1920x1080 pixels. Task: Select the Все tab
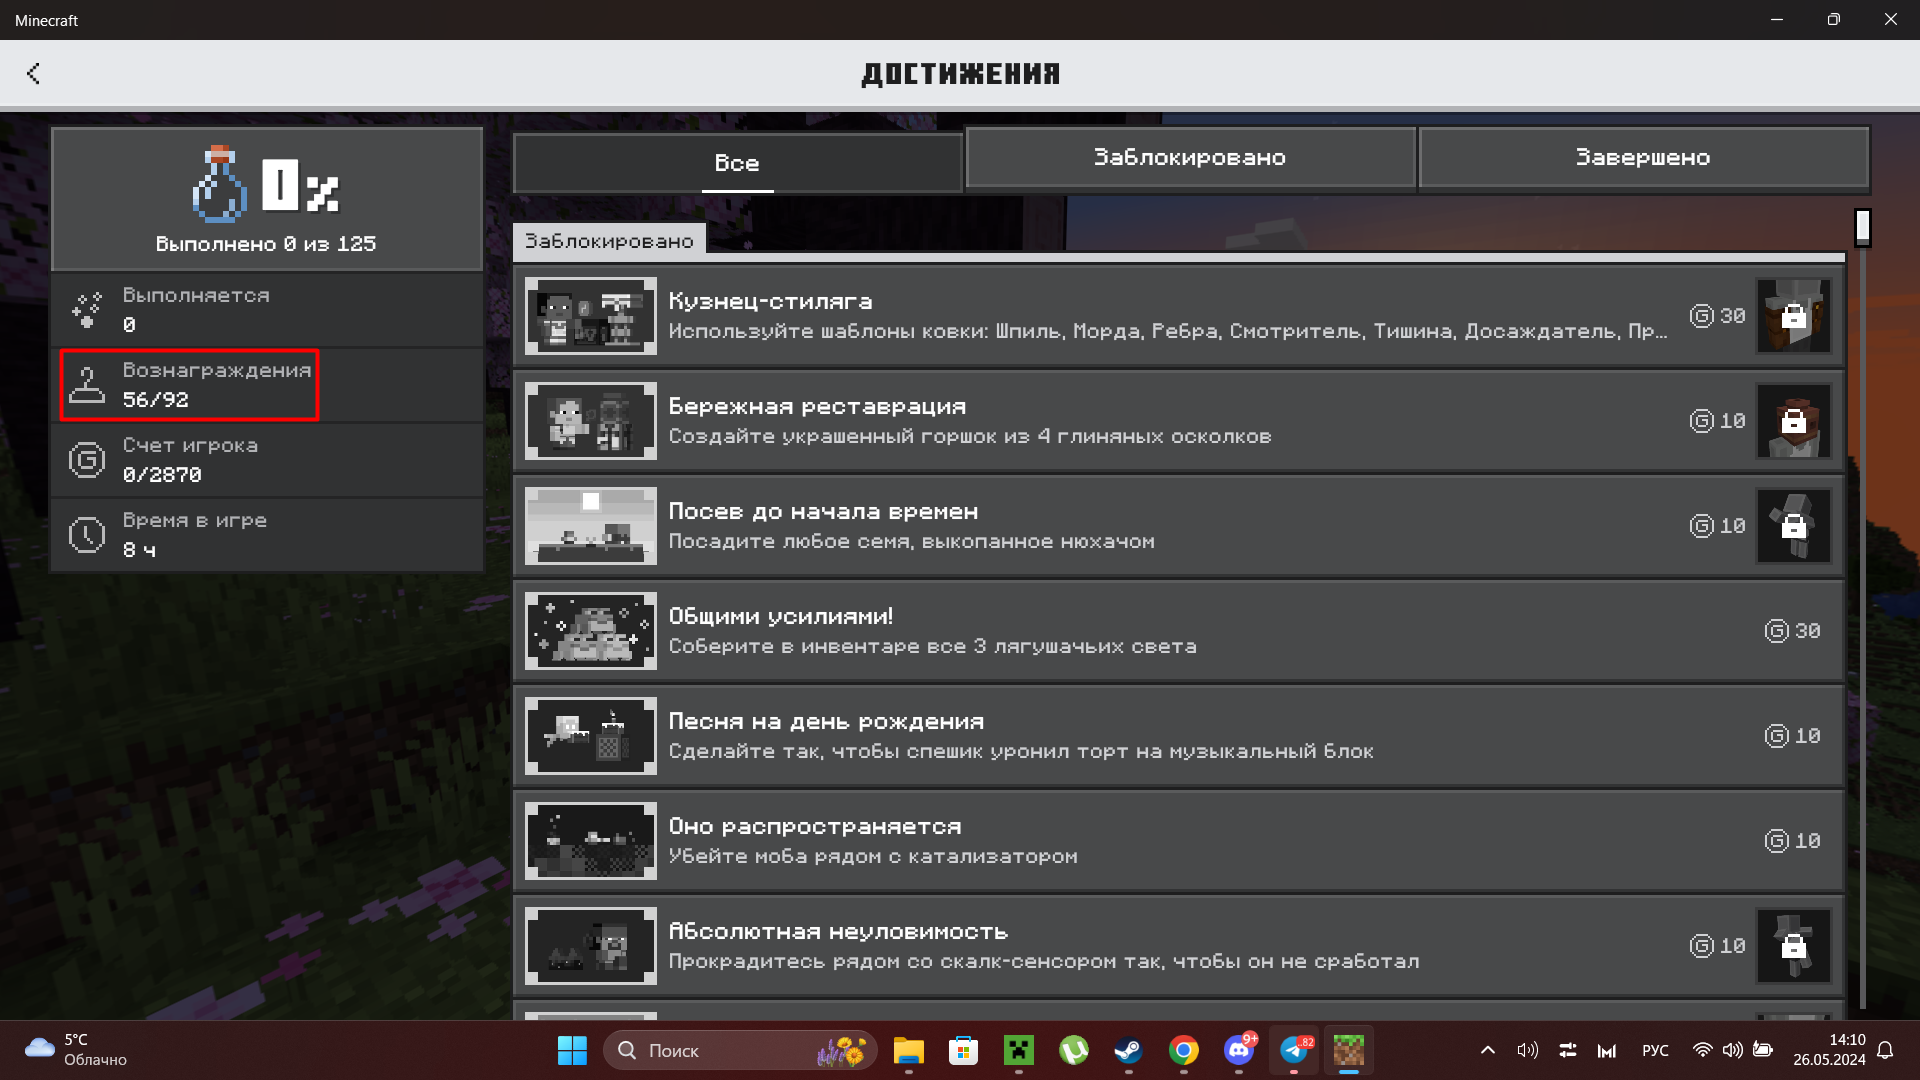coord(737,163)
